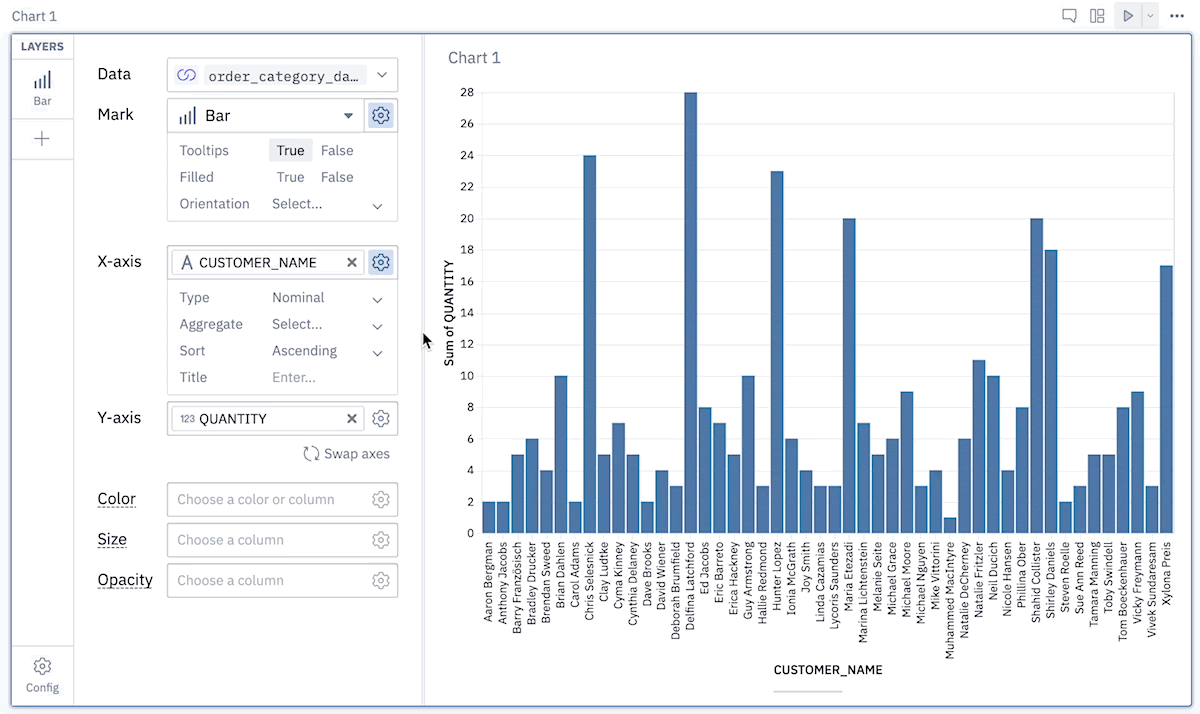Open the Data source dropdown
Image resolution: width=1200 pixels, height=714 pixels.
(283, 75)
